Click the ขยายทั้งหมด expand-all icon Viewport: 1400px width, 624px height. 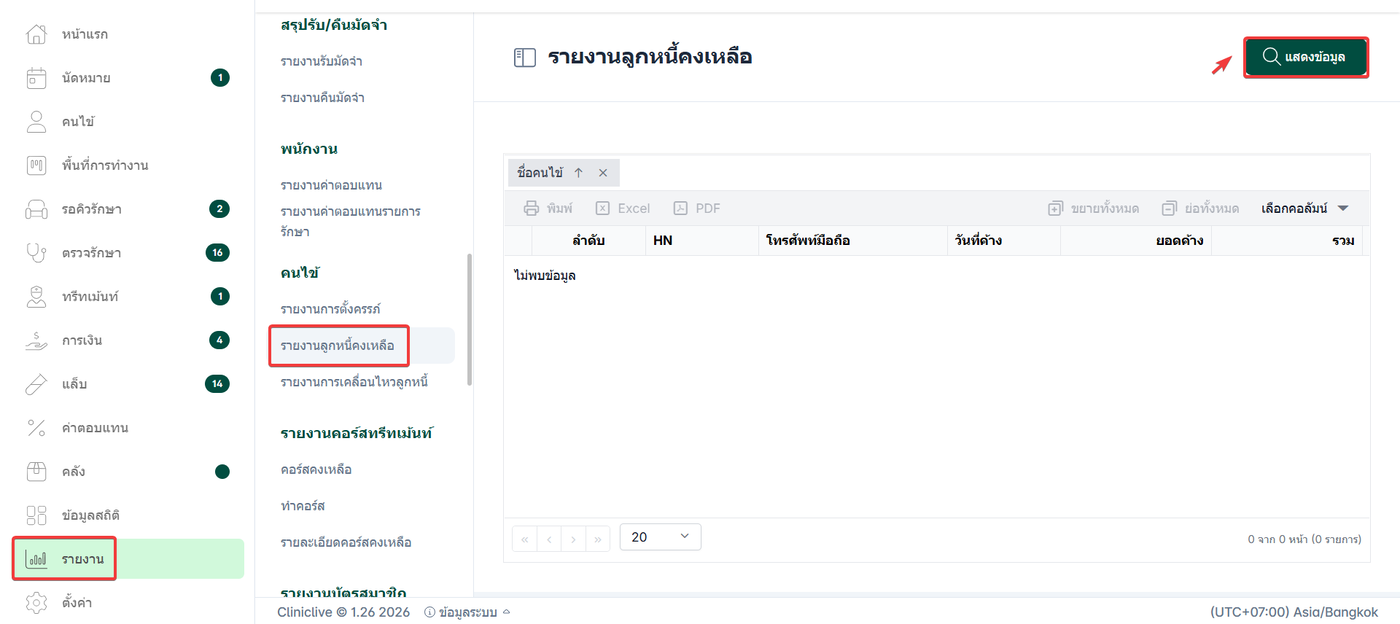tap(1055, 208)
